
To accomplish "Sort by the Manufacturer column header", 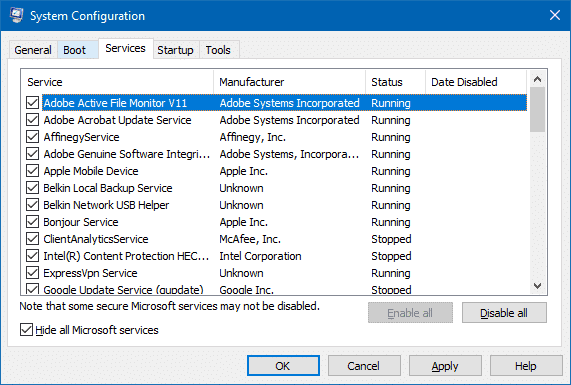I will [290, 82].
